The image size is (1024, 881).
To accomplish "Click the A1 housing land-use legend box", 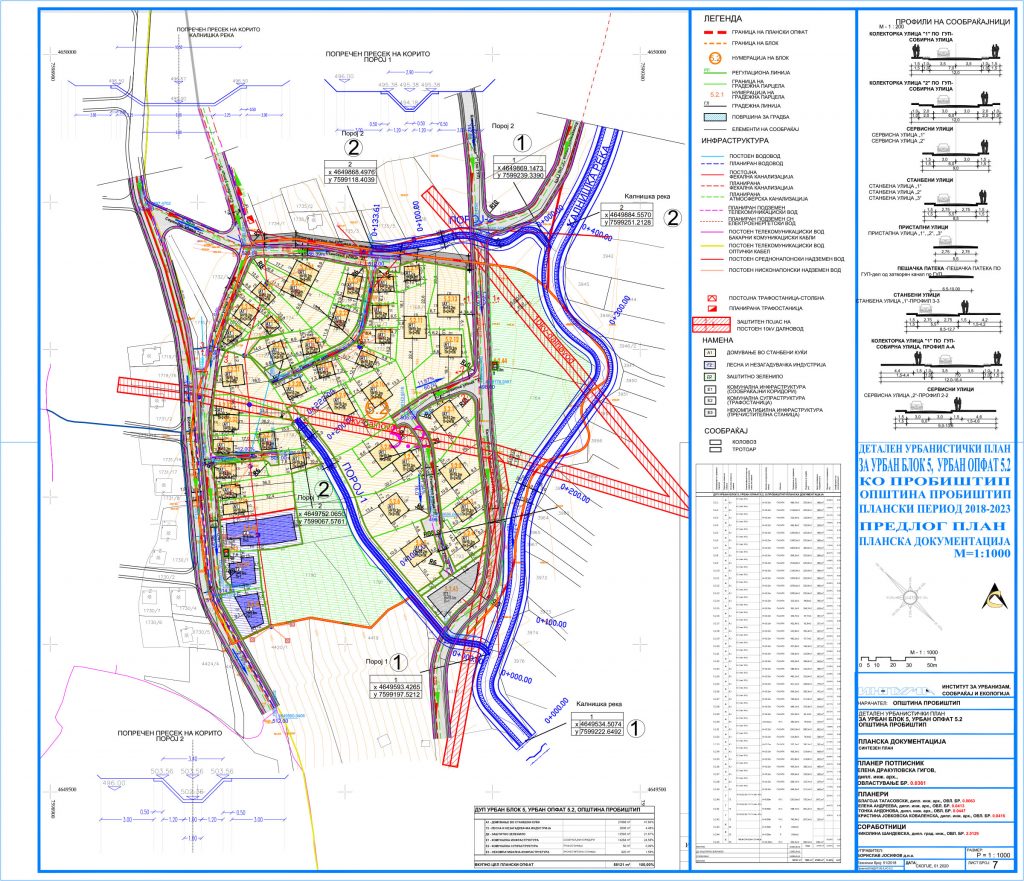I will [710, 353].
